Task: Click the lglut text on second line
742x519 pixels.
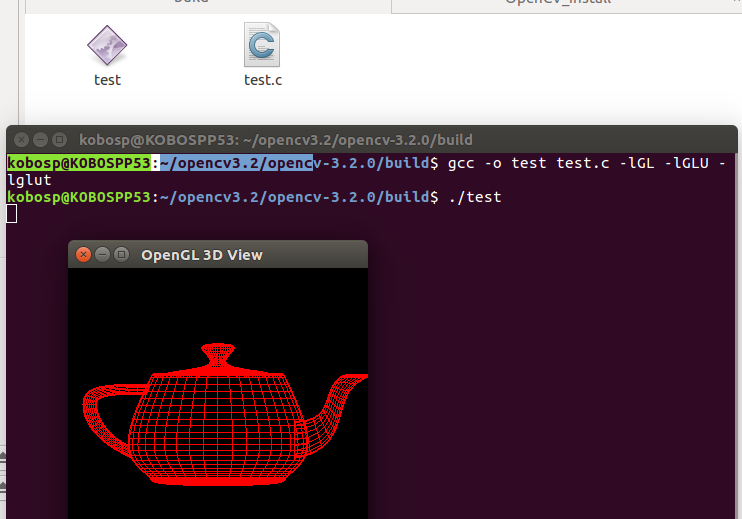Action: point(29,180)
